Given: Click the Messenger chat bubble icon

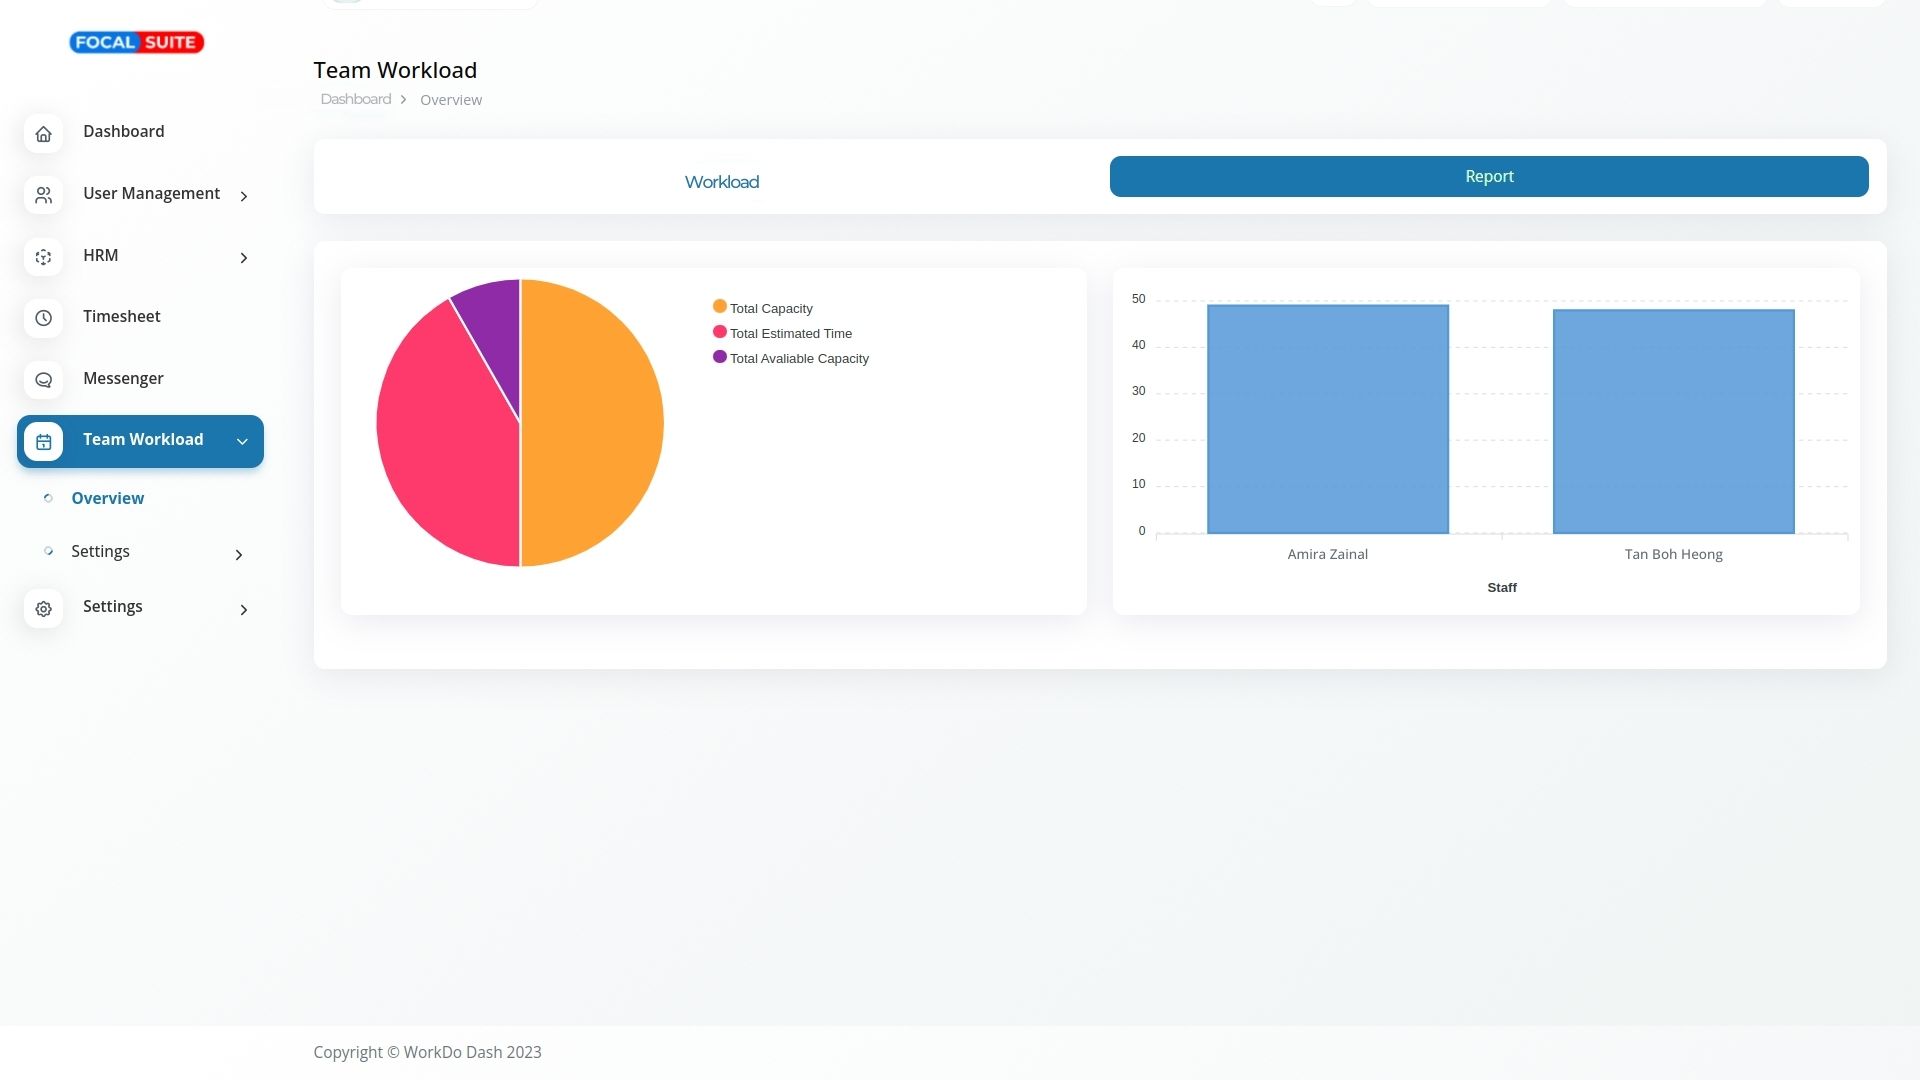Looking at the screenshot, I should coord(43,381).
